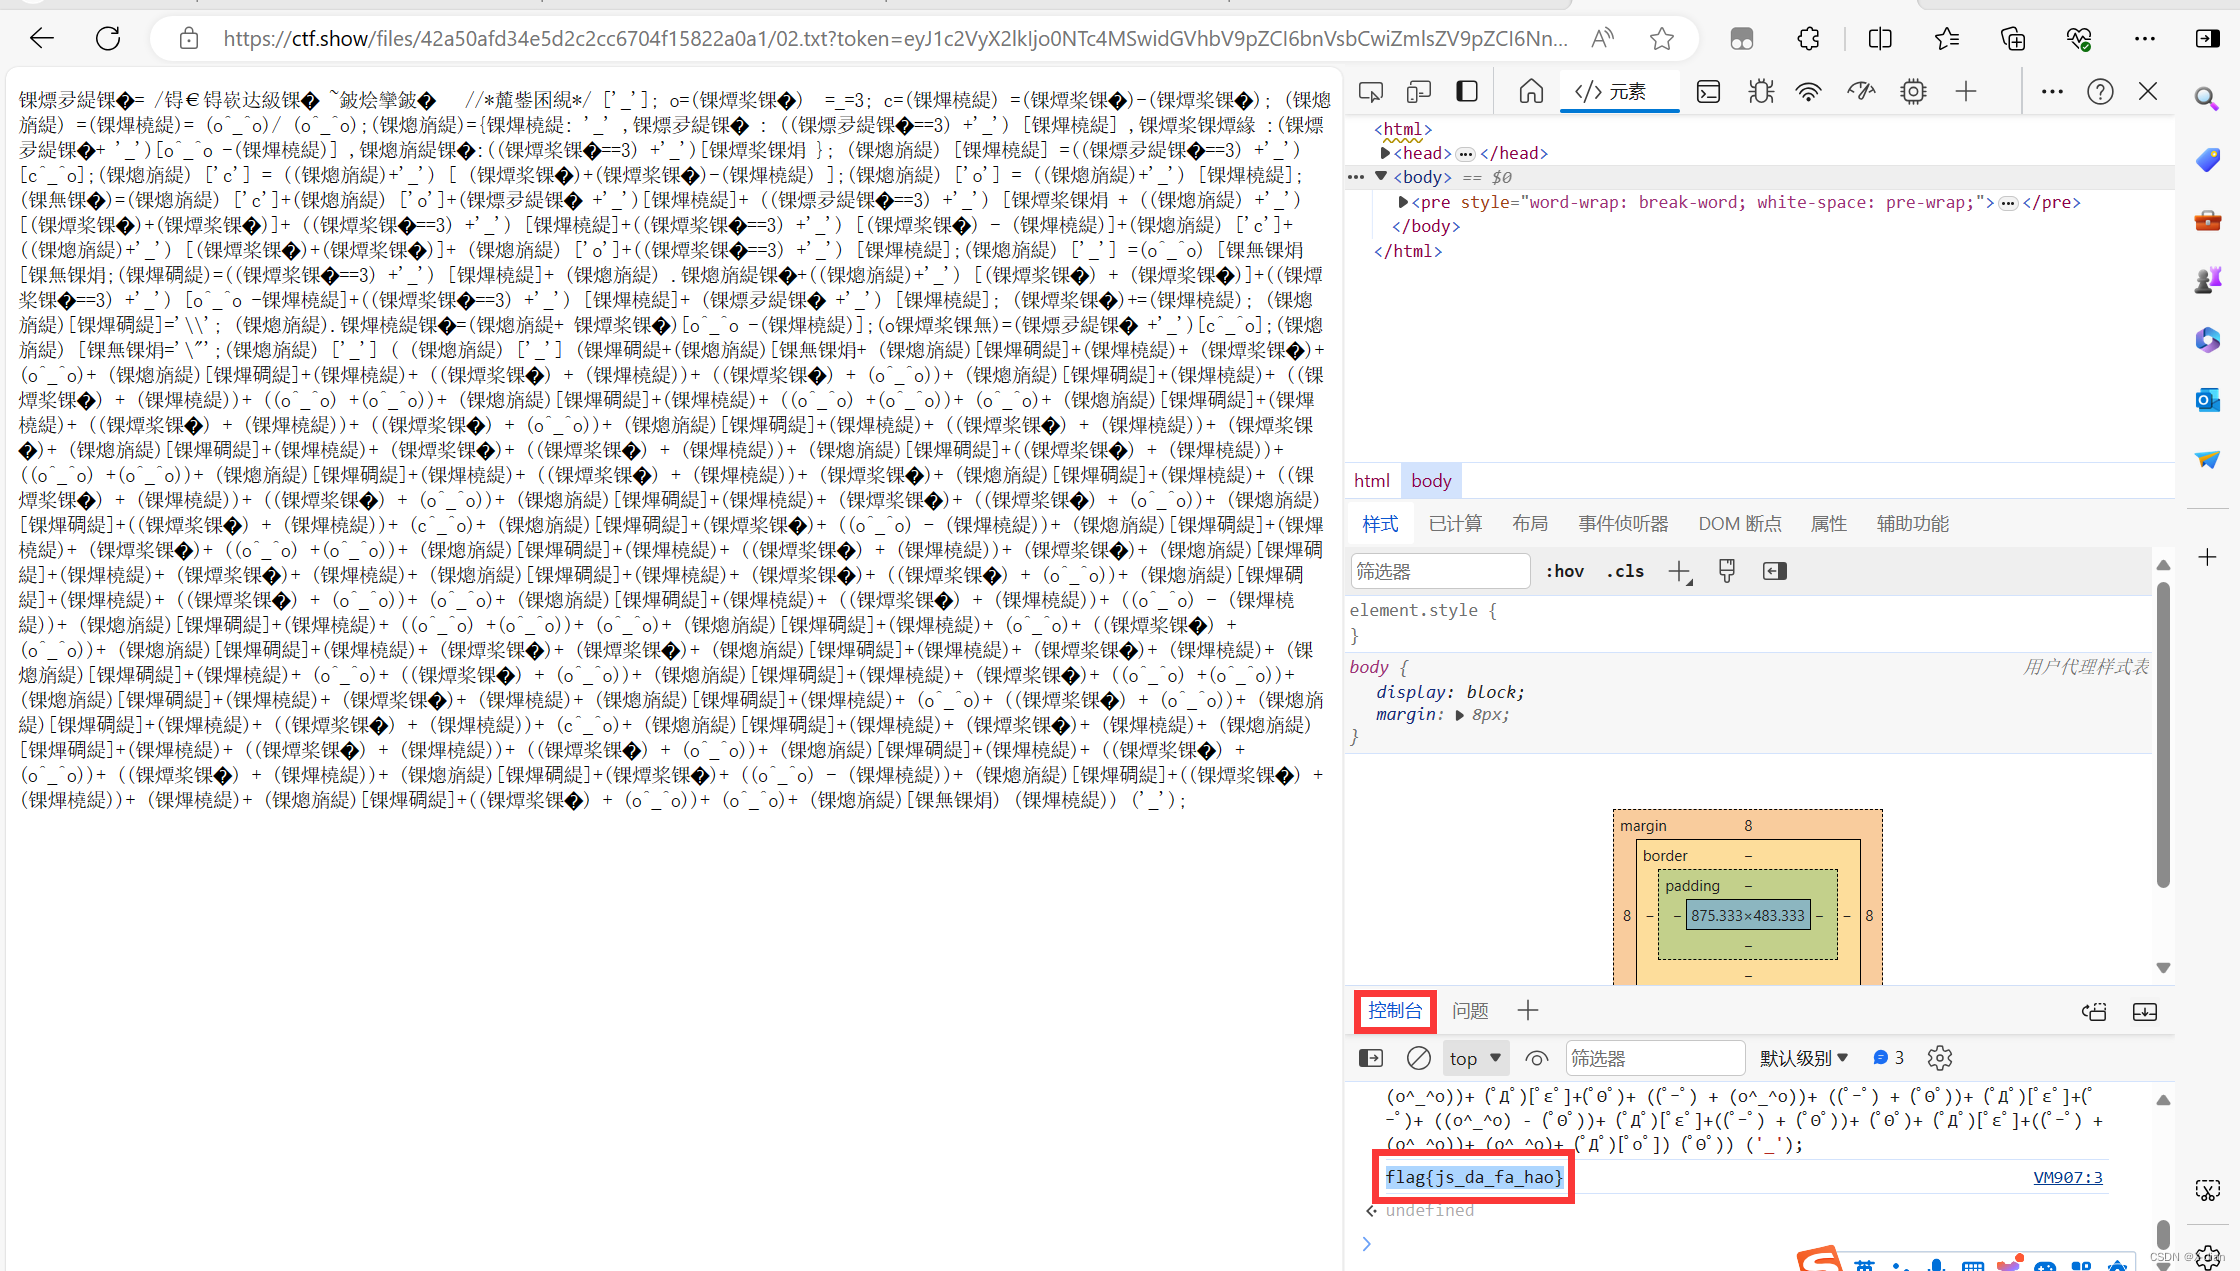
Task: Expand the head element node
Action: click(x=1385, y=153)
